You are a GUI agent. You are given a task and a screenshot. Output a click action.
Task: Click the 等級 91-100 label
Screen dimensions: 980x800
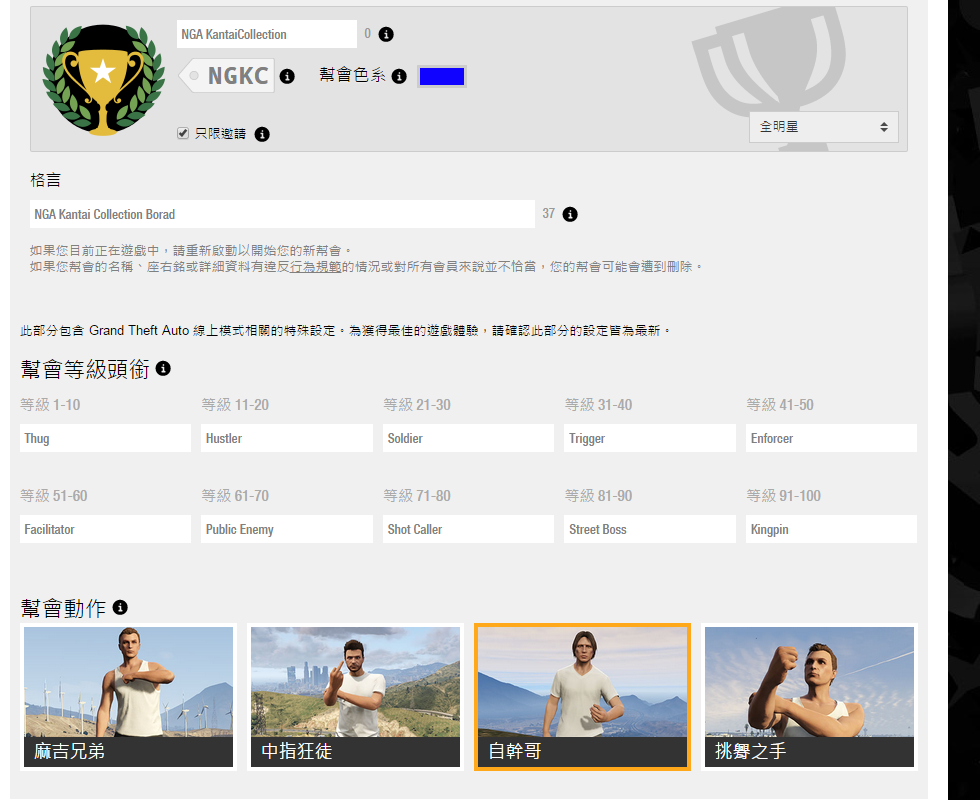(784, 496)
